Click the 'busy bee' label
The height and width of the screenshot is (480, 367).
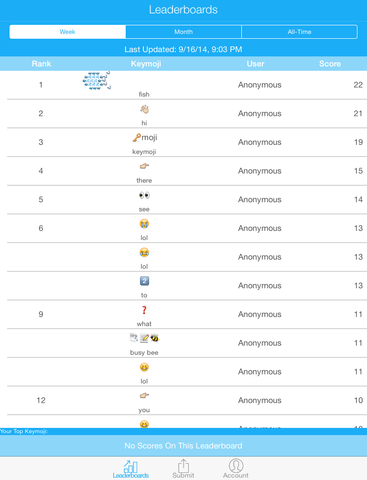144,352
